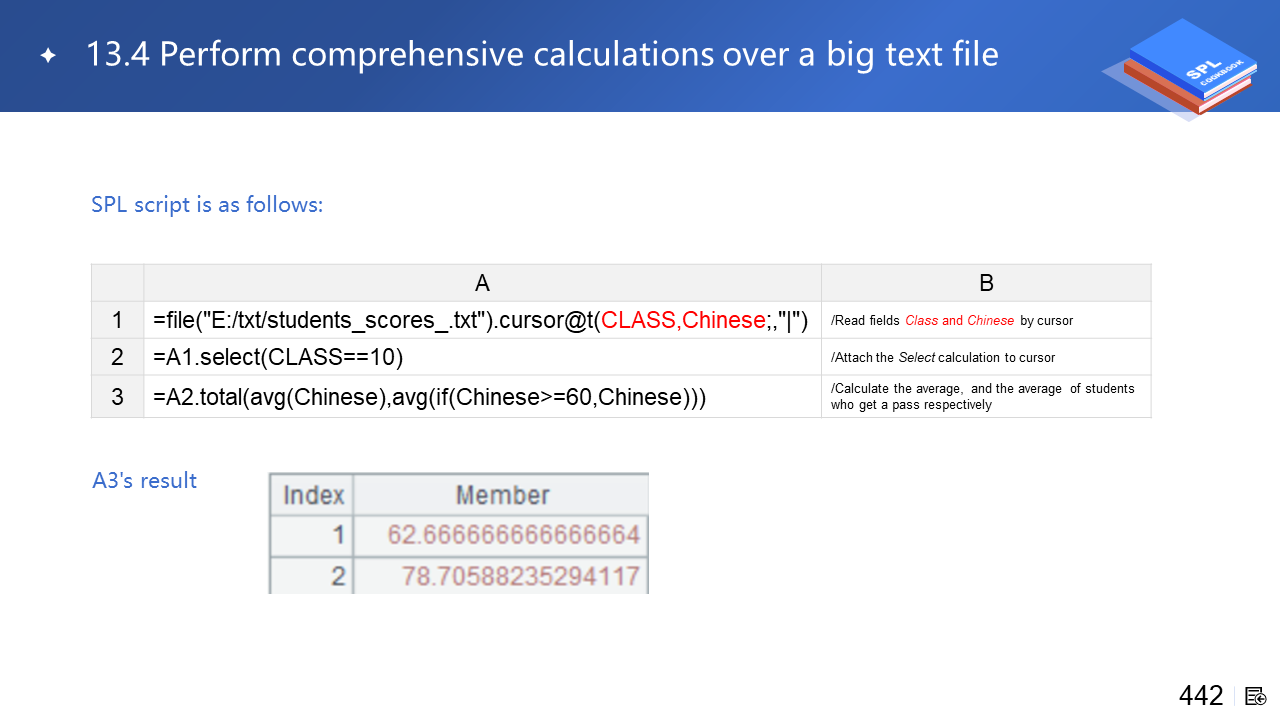Click the 'Read fields Class and Chinese' comment
This screenshot has width=1280, height=720.
(x=951, y=321)
